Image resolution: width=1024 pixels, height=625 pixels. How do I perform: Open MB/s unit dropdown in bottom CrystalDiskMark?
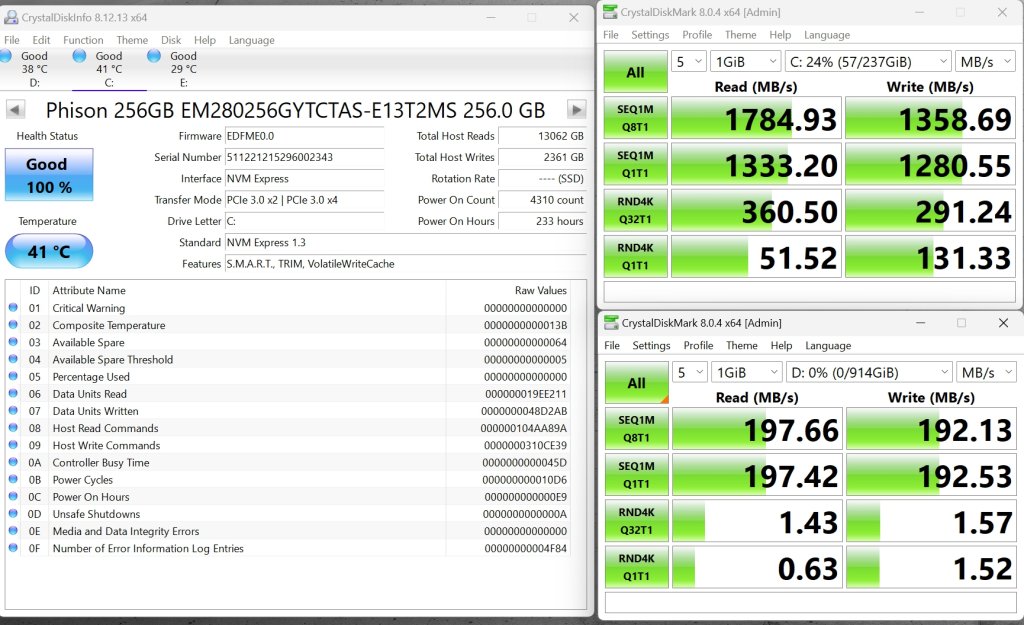click(986, 372)
